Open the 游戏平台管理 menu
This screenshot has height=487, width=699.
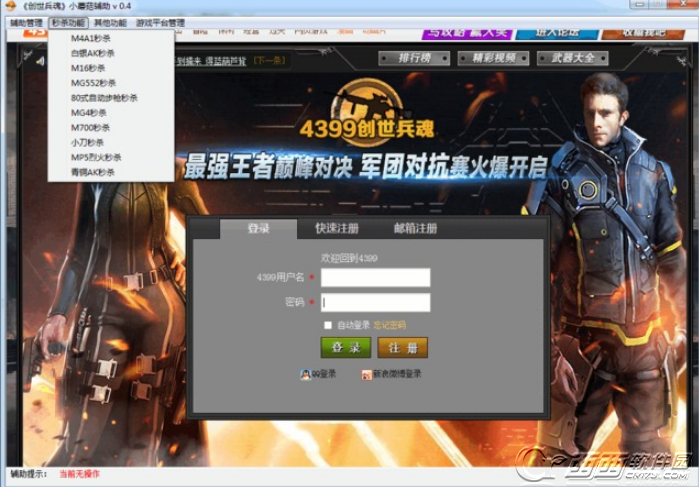(160, 23)
